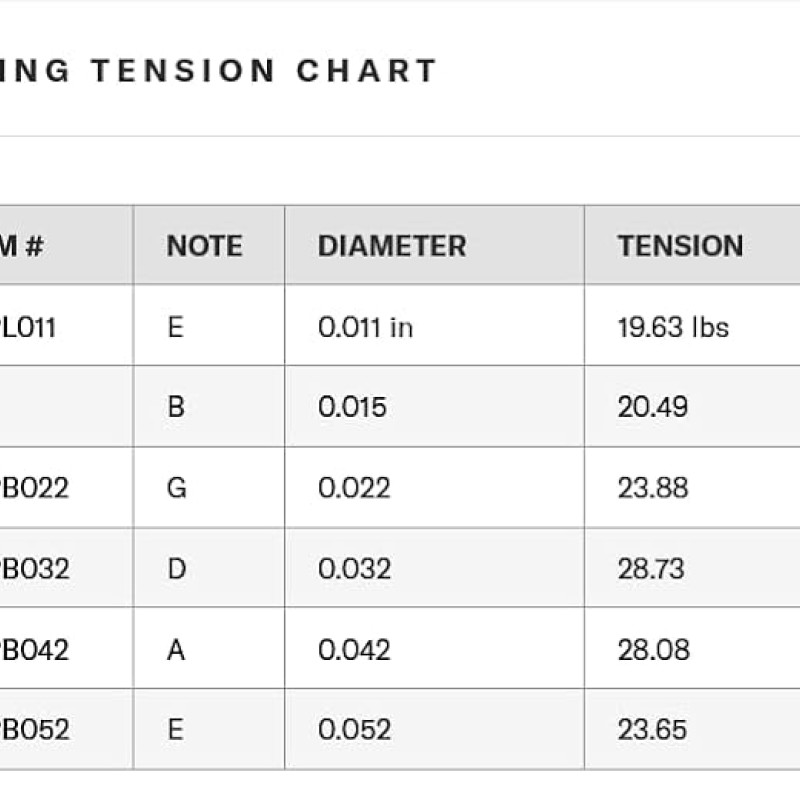Click the 0.032 diameter value
Screen dimensions: 800x800
tap(354, 568)
